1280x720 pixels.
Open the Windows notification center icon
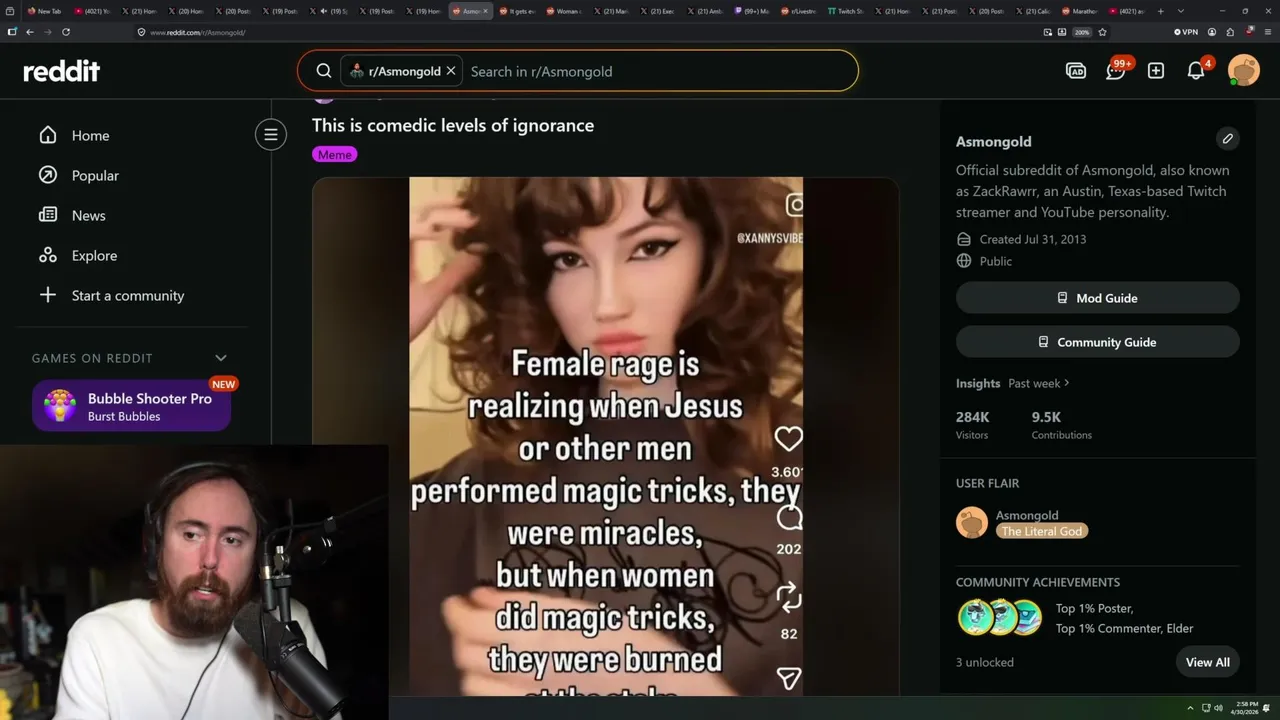[x=1268, y=708]
